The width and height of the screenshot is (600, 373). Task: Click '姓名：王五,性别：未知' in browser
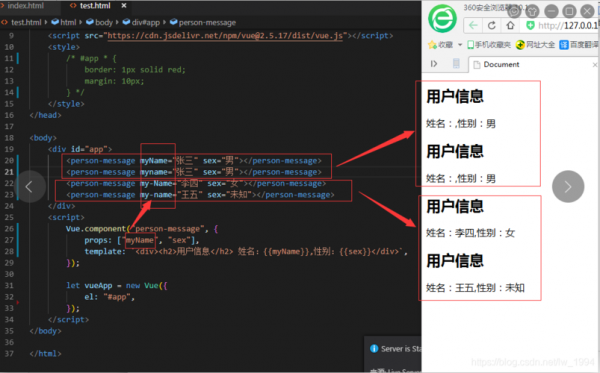pos(475,288)
